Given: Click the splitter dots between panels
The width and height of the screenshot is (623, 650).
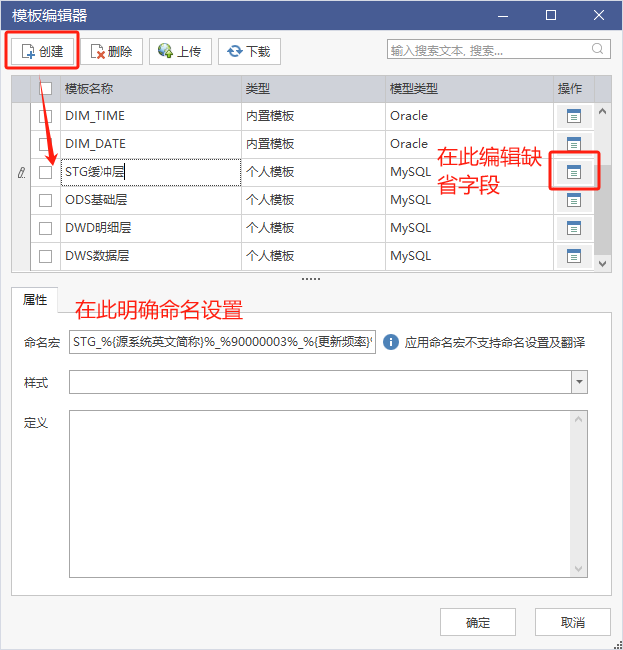Looking at the screenshot, I should coord(311,279).
